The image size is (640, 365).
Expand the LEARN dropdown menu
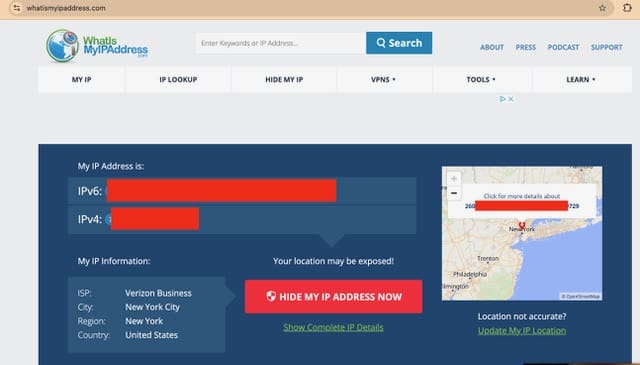[581, 80]
